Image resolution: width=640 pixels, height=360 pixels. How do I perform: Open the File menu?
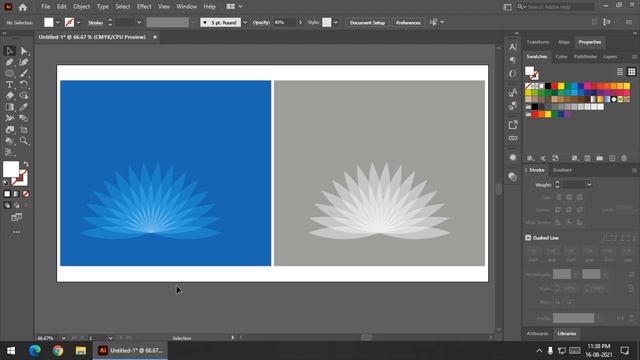[46, 7]
